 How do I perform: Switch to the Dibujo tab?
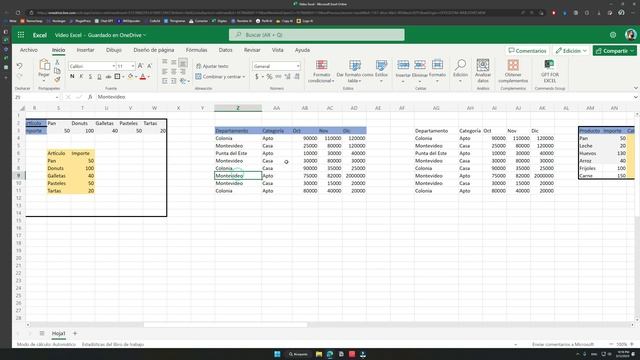(x=114, y=50)
